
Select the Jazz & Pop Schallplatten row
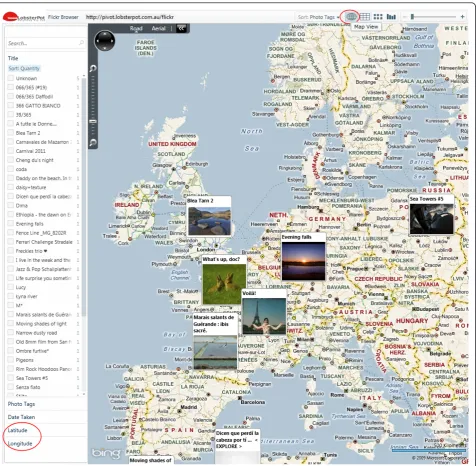pyautogui.click(x=43, y=269)
